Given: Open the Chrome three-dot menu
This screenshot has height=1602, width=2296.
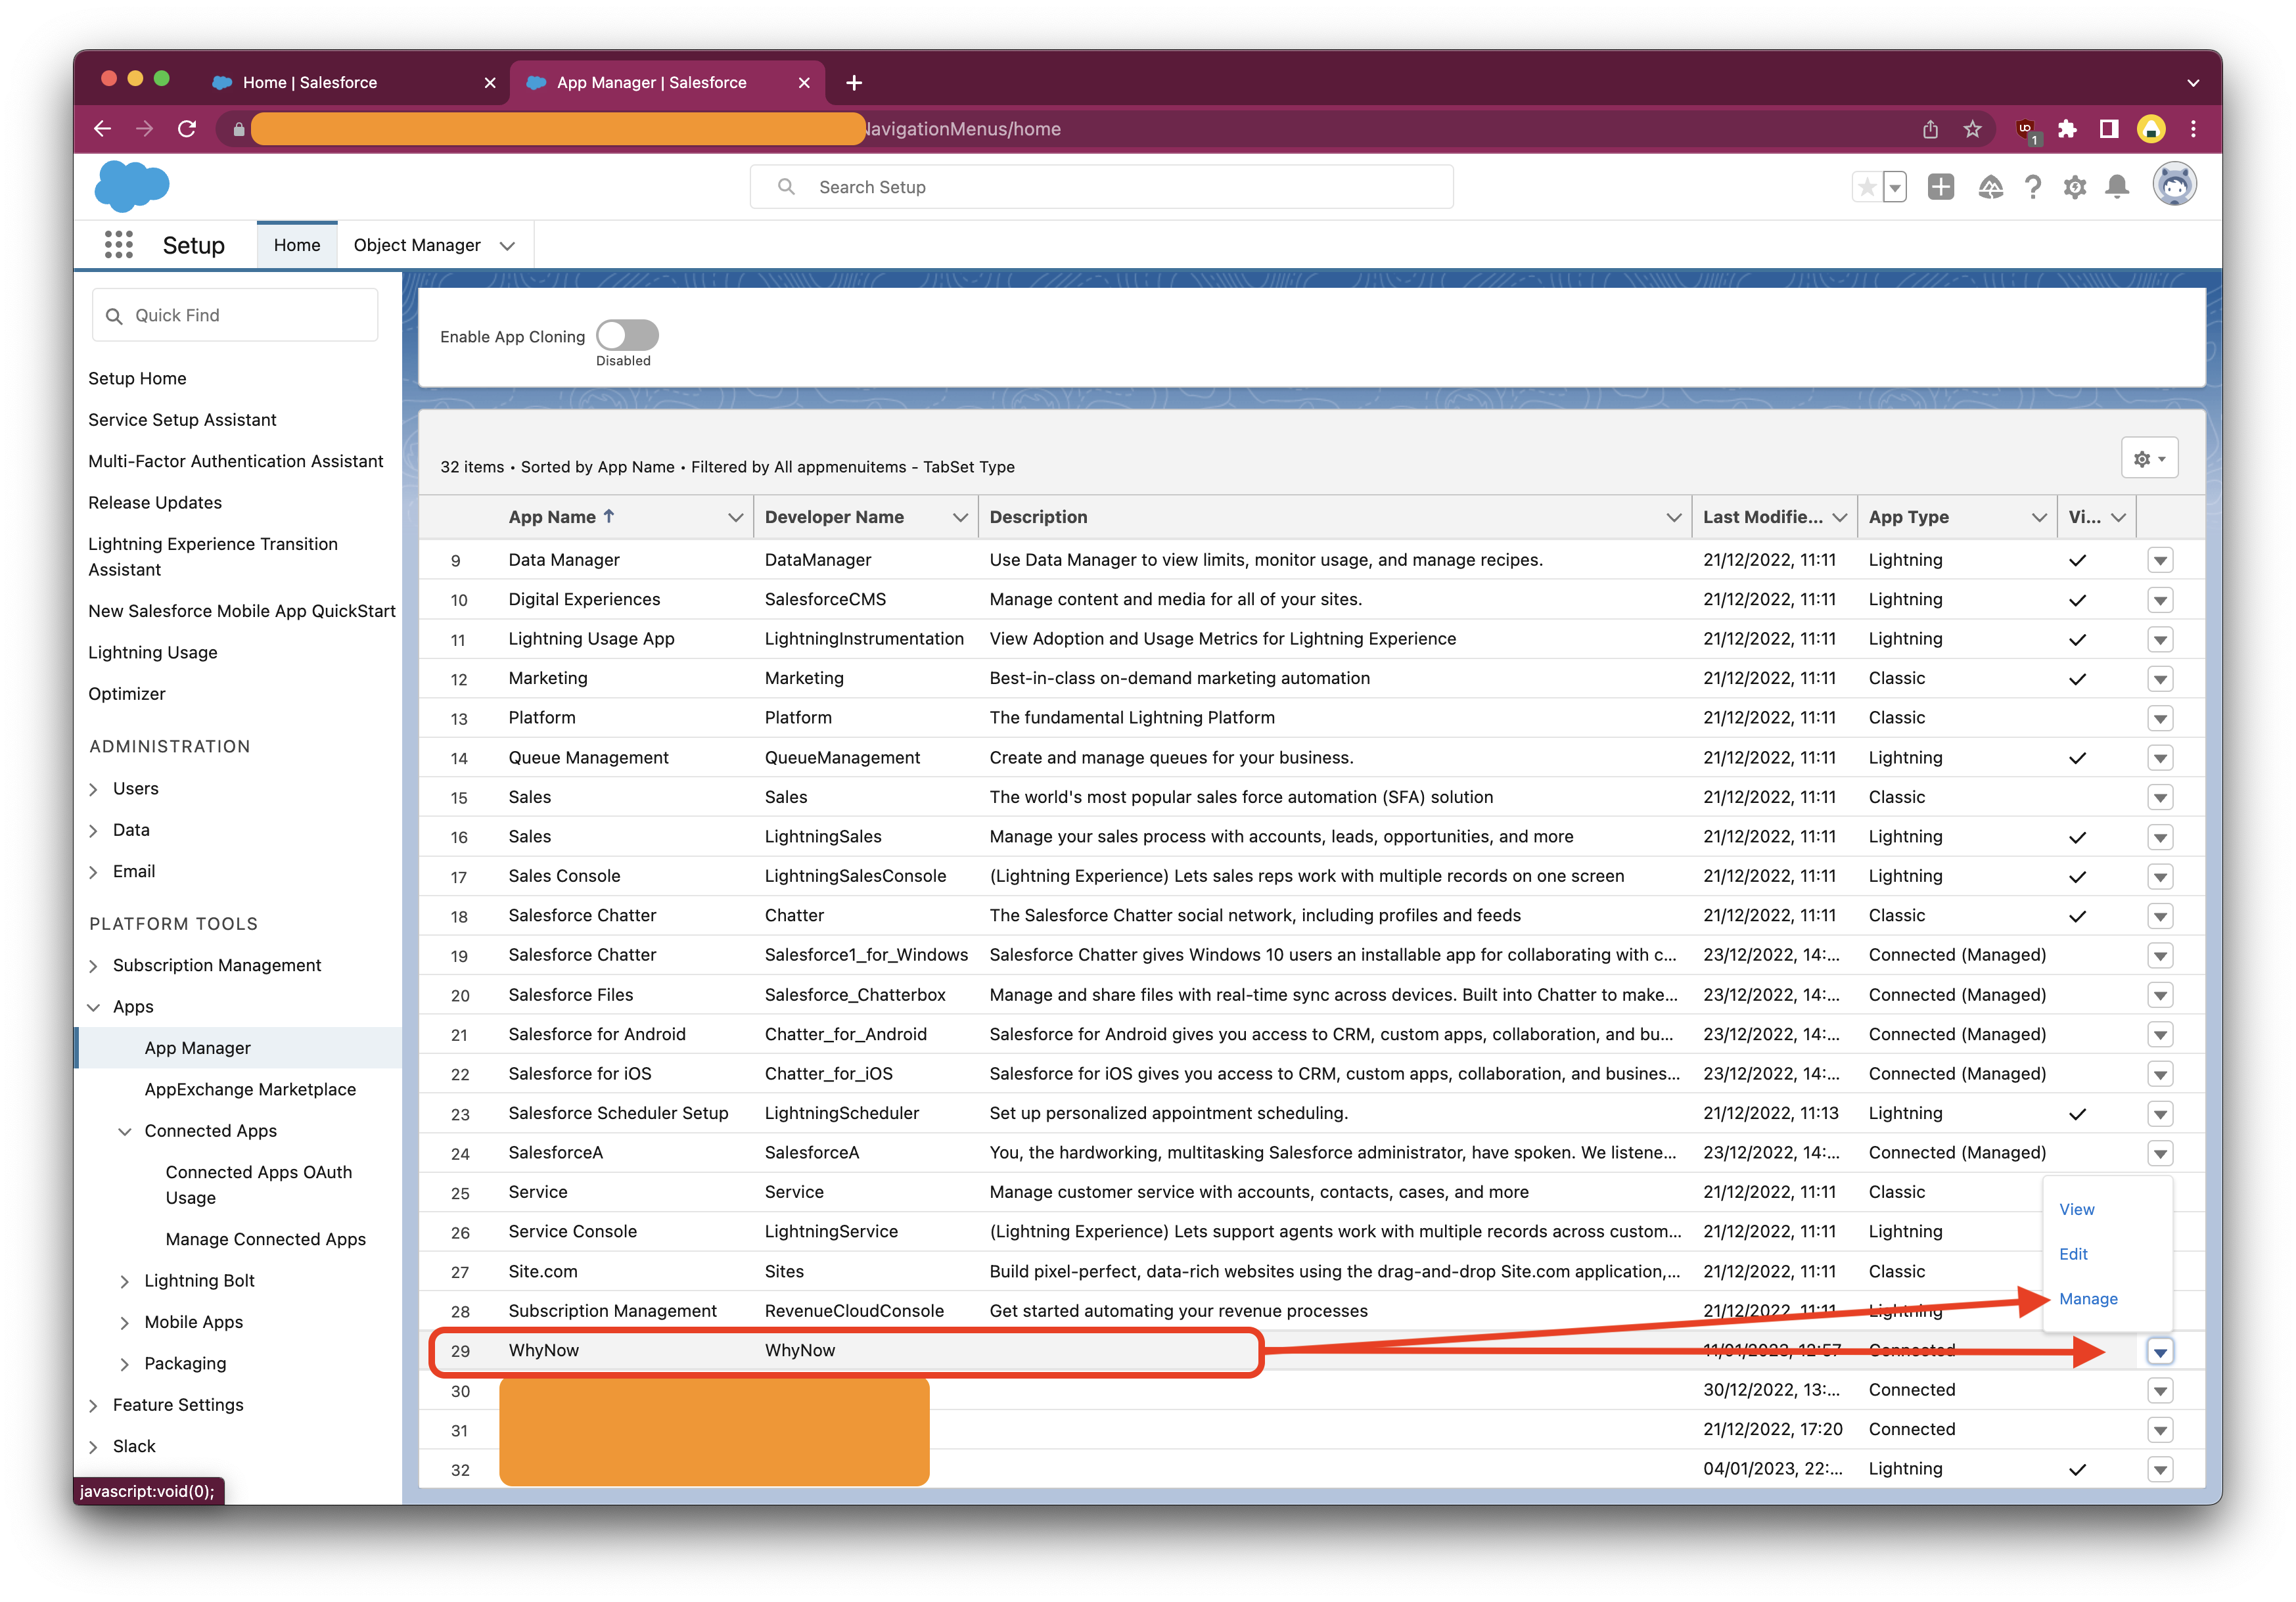Looking at the screenshot, I should click(2193, 129).
